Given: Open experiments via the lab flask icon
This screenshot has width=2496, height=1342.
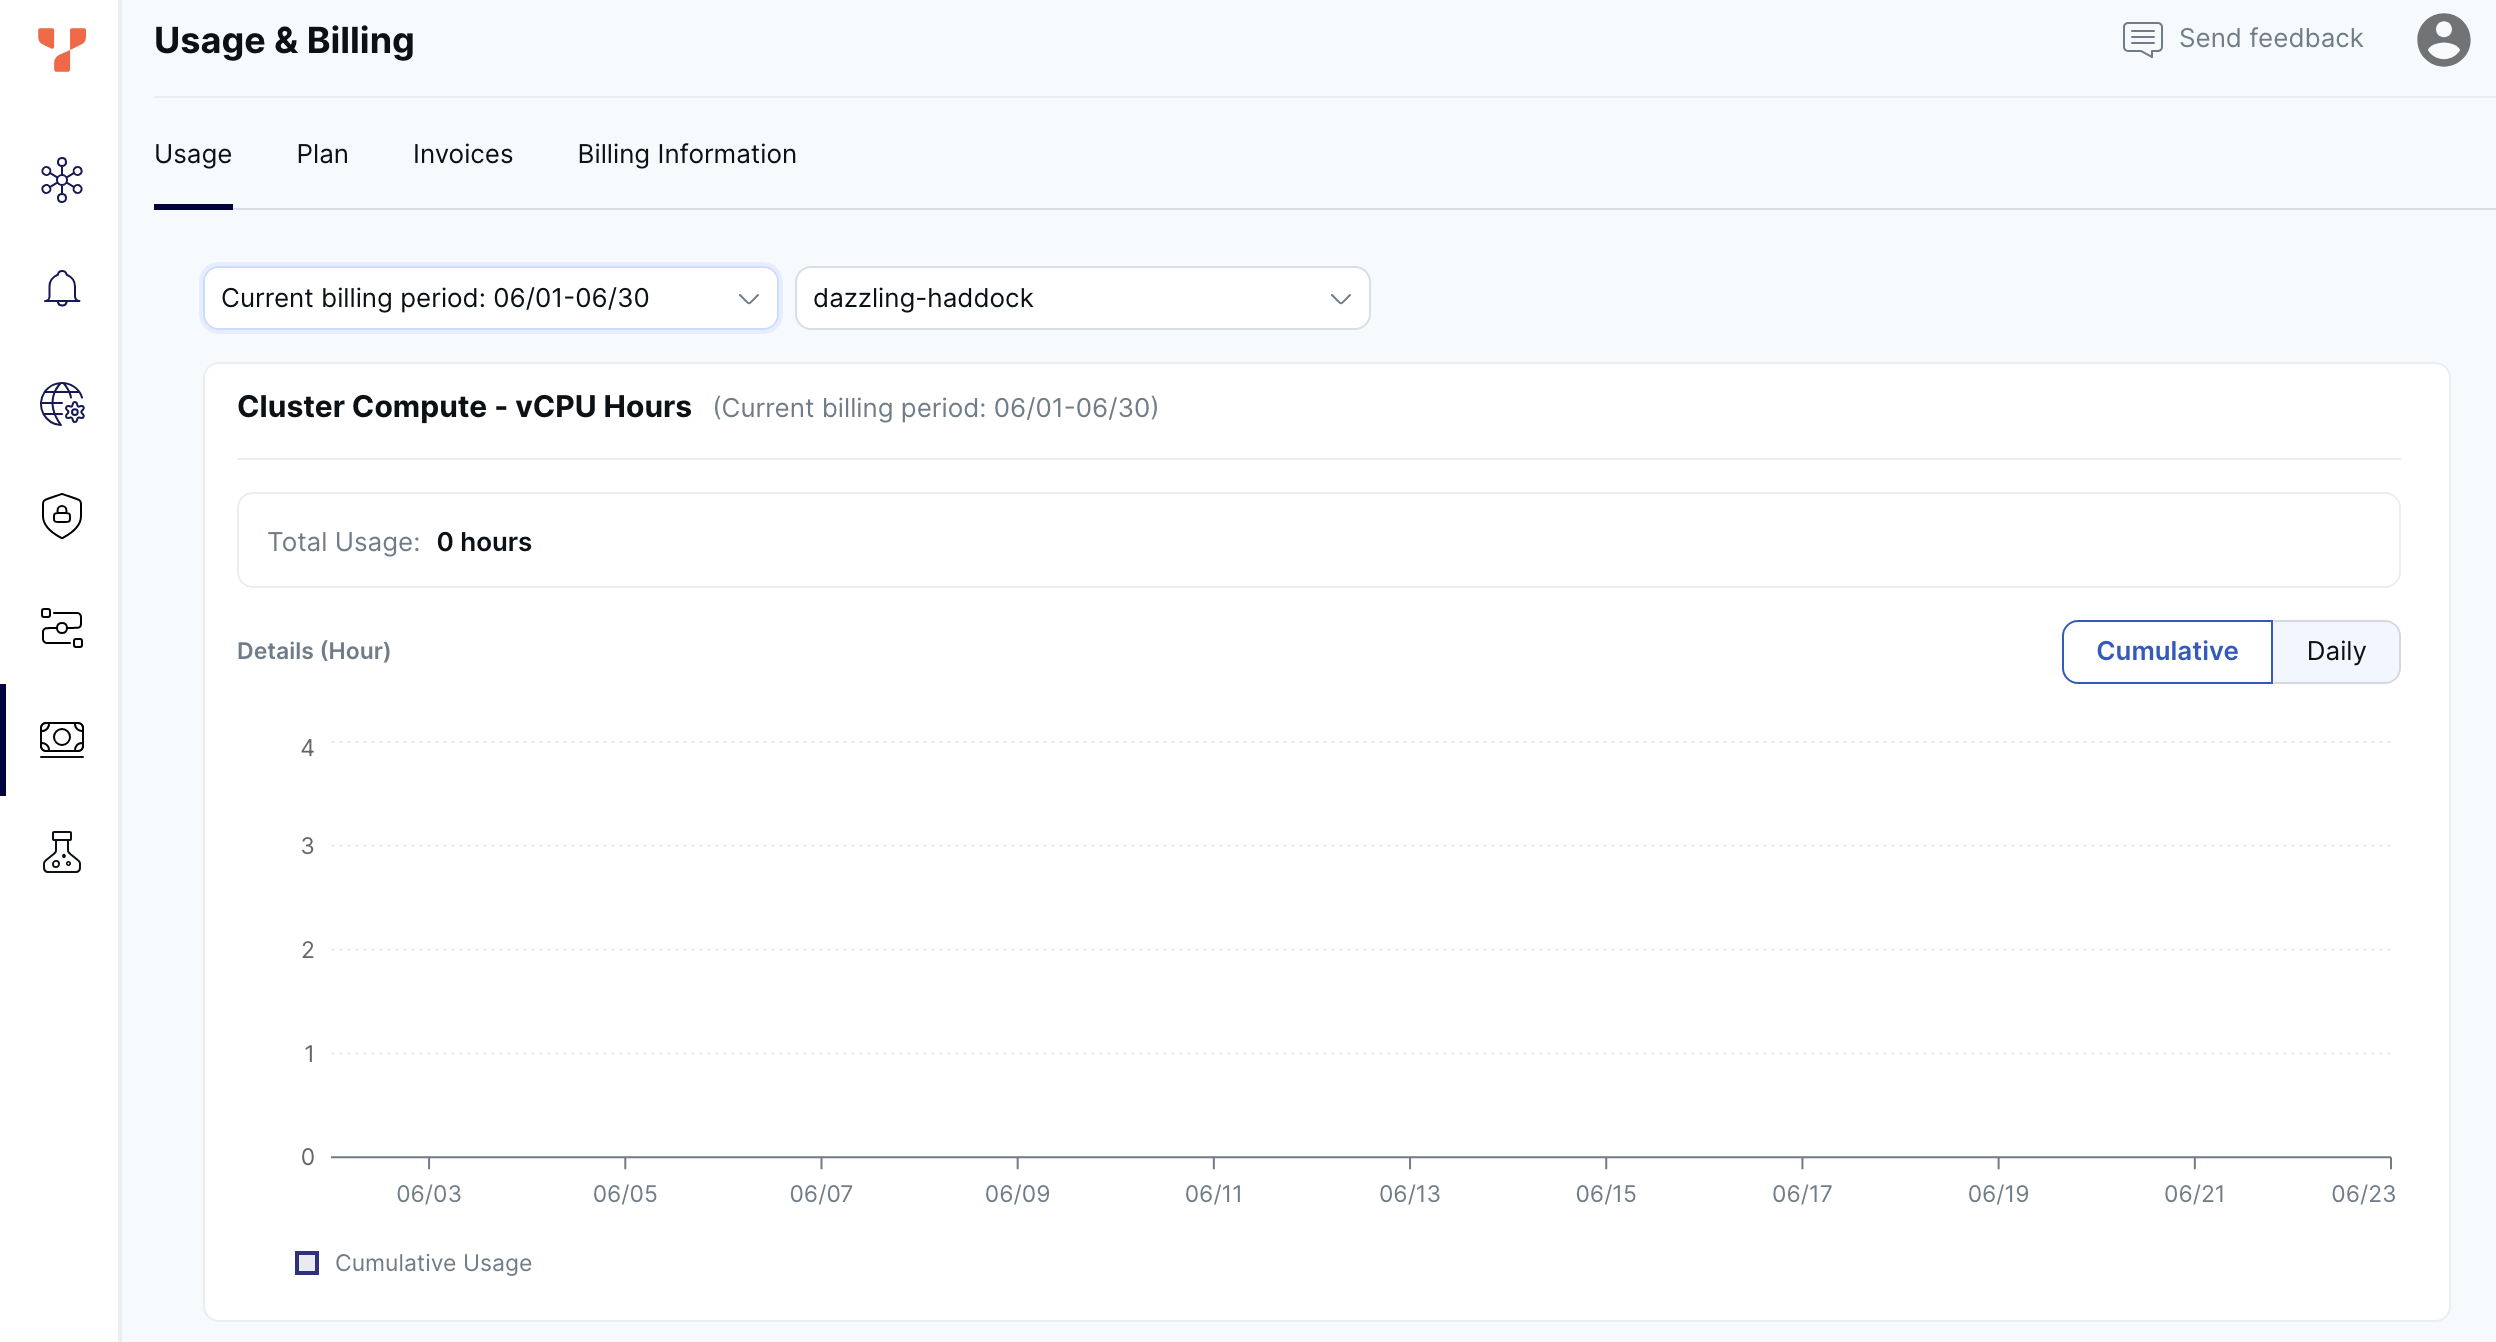Looking at the screenshot, I should click(x=62, y=852).
